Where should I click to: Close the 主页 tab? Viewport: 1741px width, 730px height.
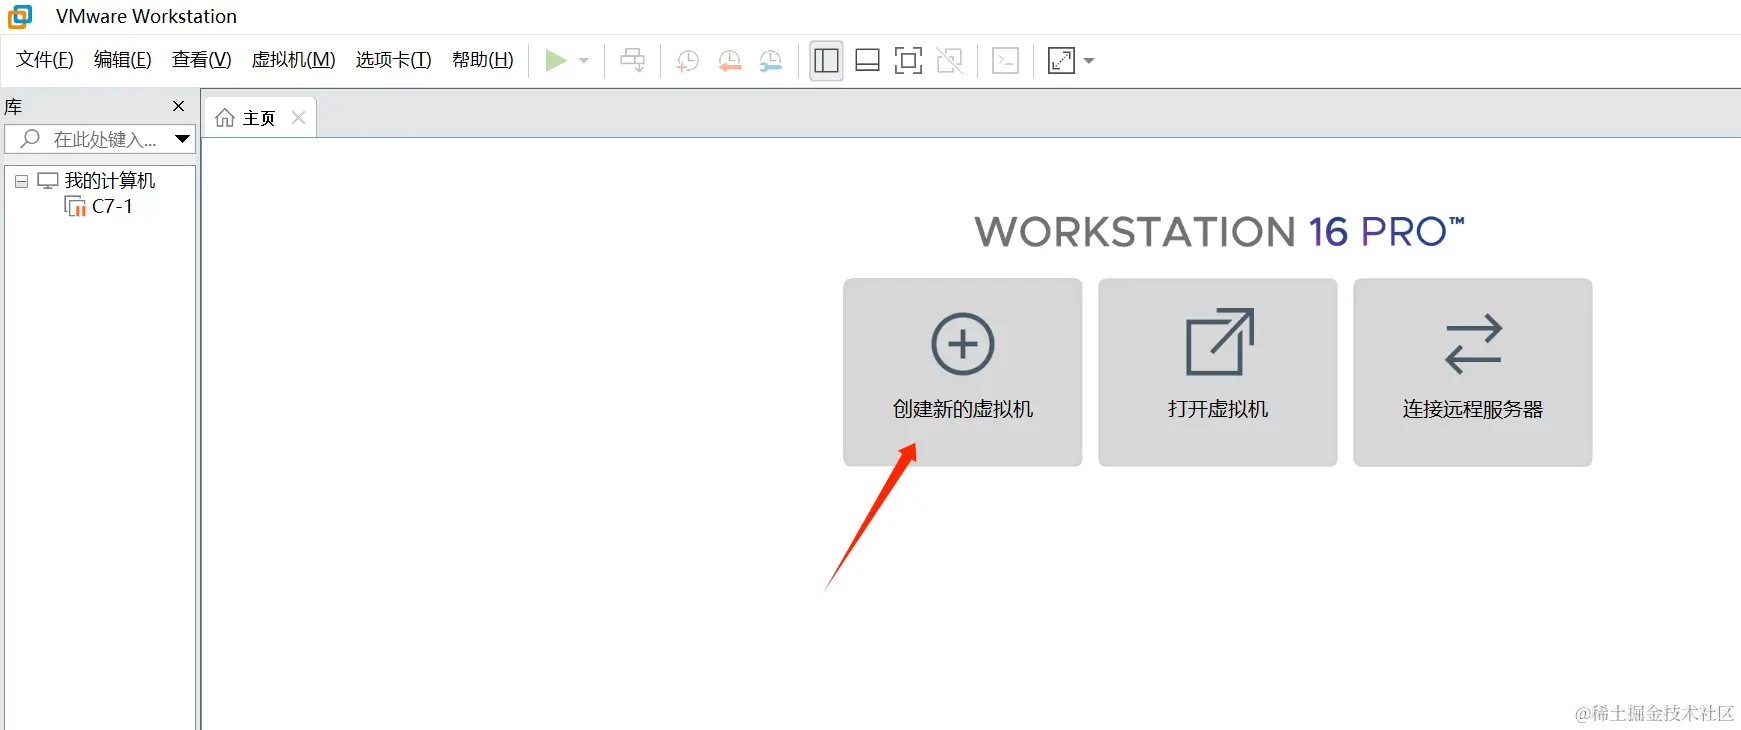[x=298, y=118]
